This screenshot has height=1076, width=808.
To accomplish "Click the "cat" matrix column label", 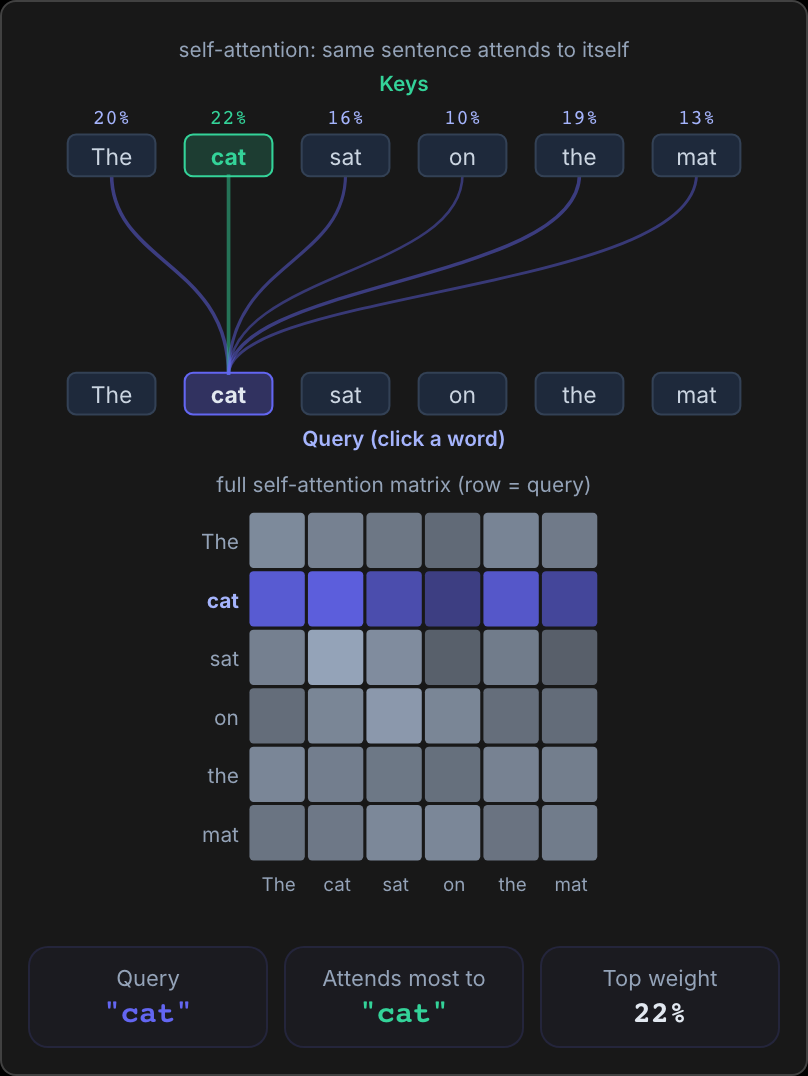I will [x=337, y=885].
